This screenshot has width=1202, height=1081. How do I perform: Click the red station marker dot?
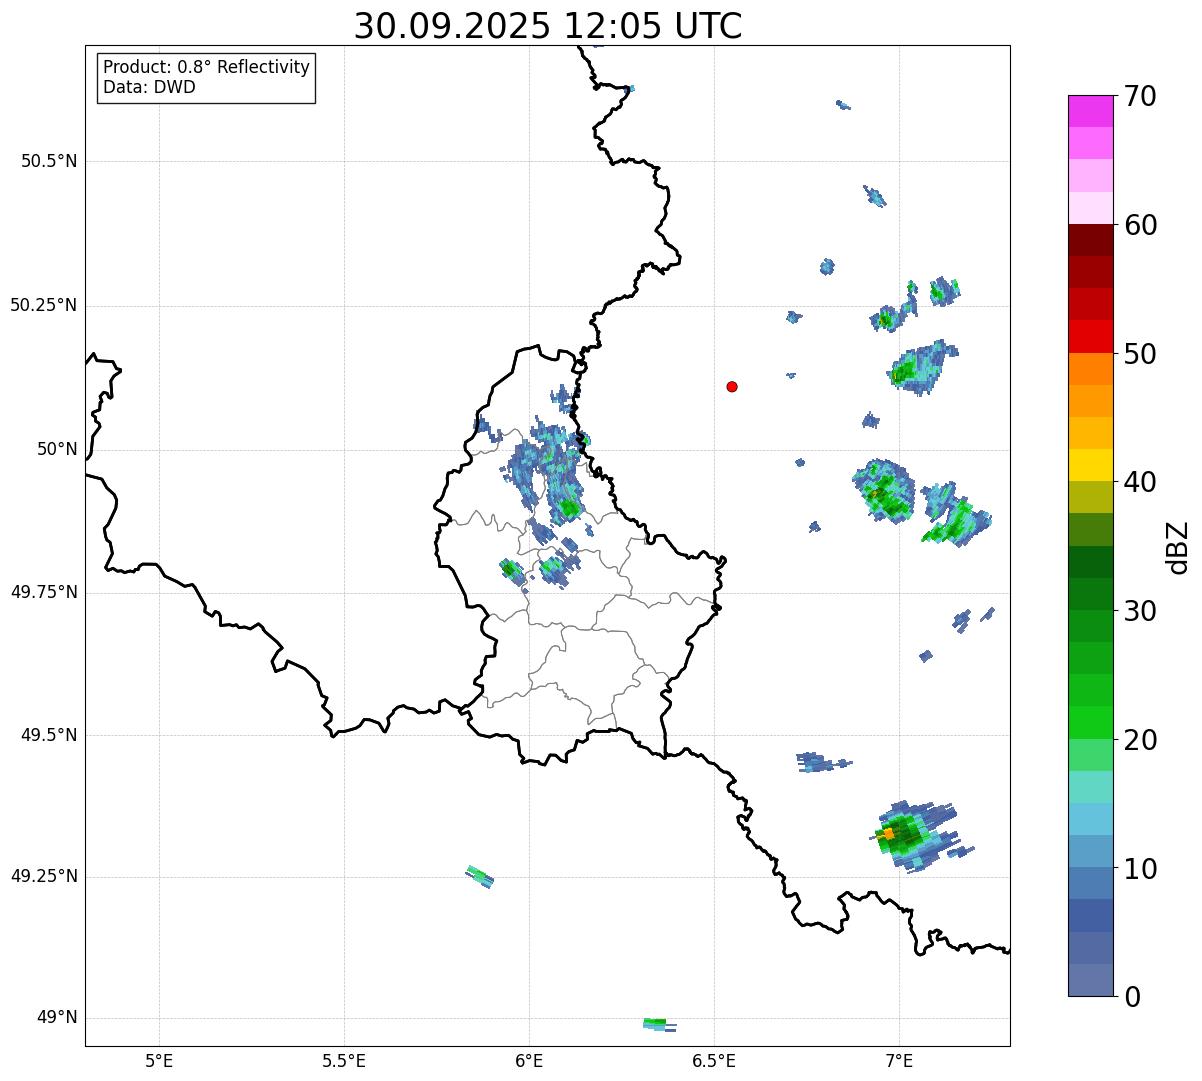[x=732, y=386]
